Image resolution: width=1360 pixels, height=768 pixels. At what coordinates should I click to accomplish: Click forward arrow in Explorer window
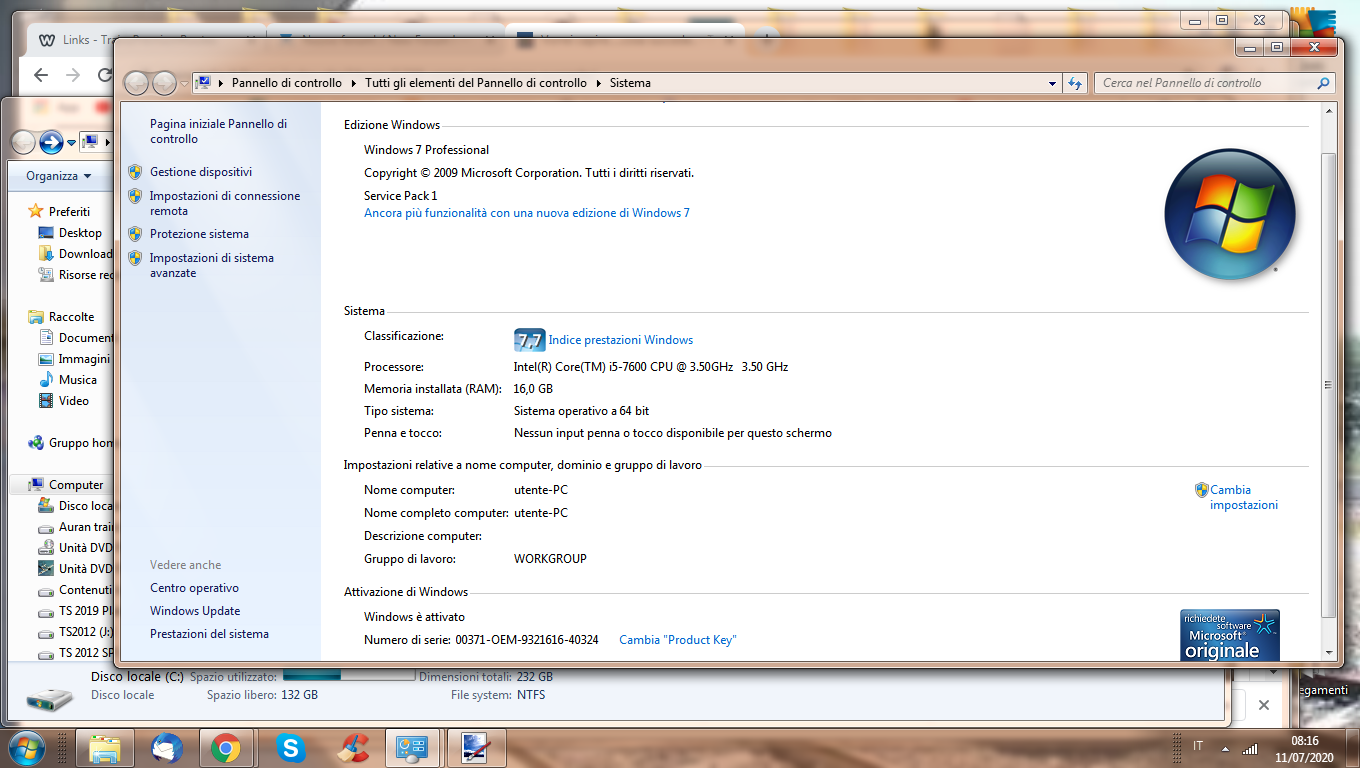tap(51, 143)
